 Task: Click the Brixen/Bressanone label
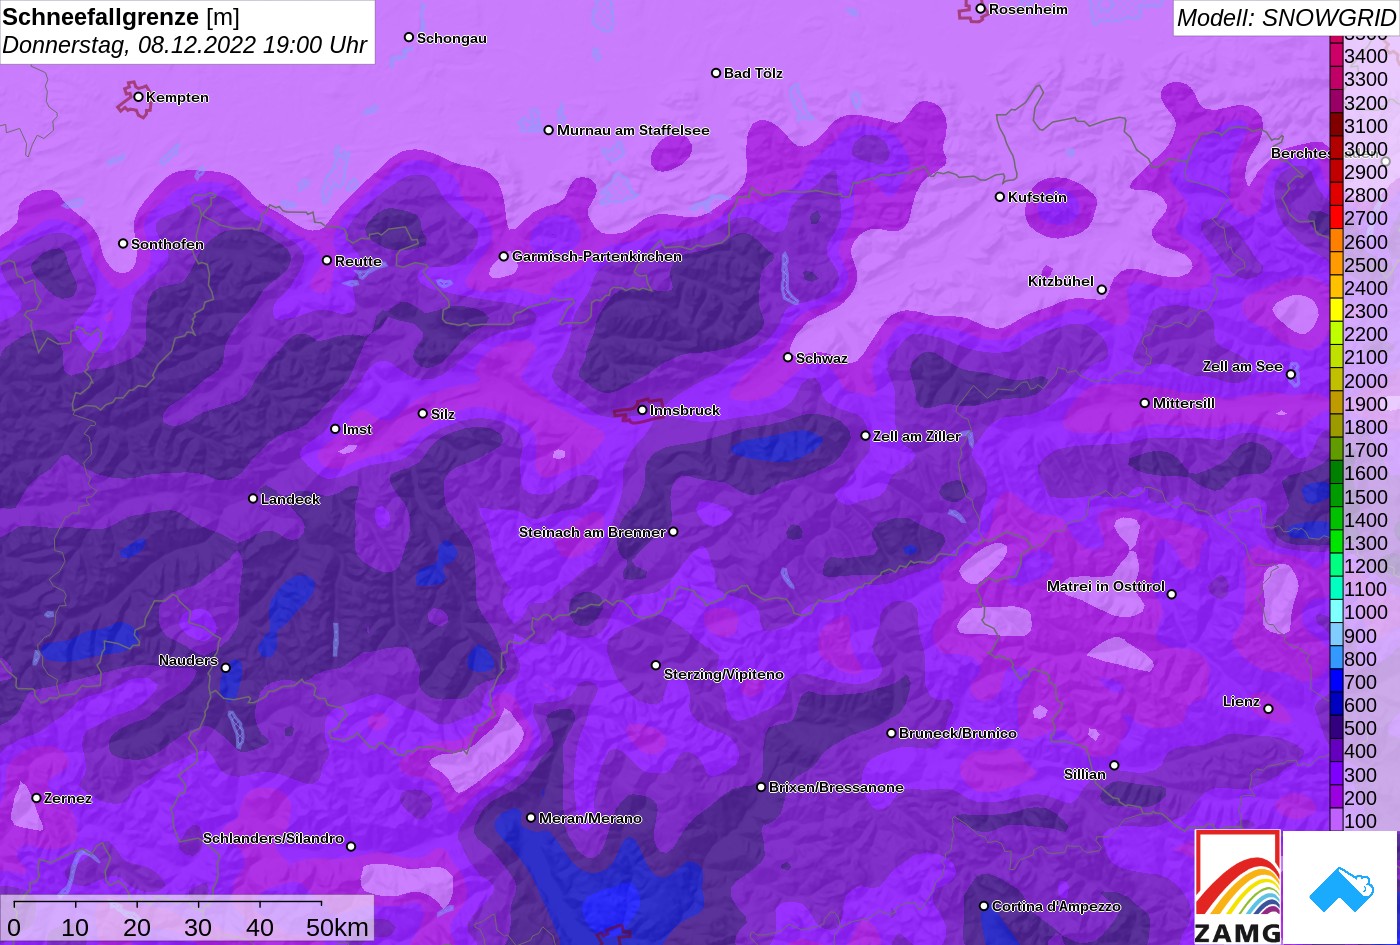pyautogui.click(x=836, y=787)
